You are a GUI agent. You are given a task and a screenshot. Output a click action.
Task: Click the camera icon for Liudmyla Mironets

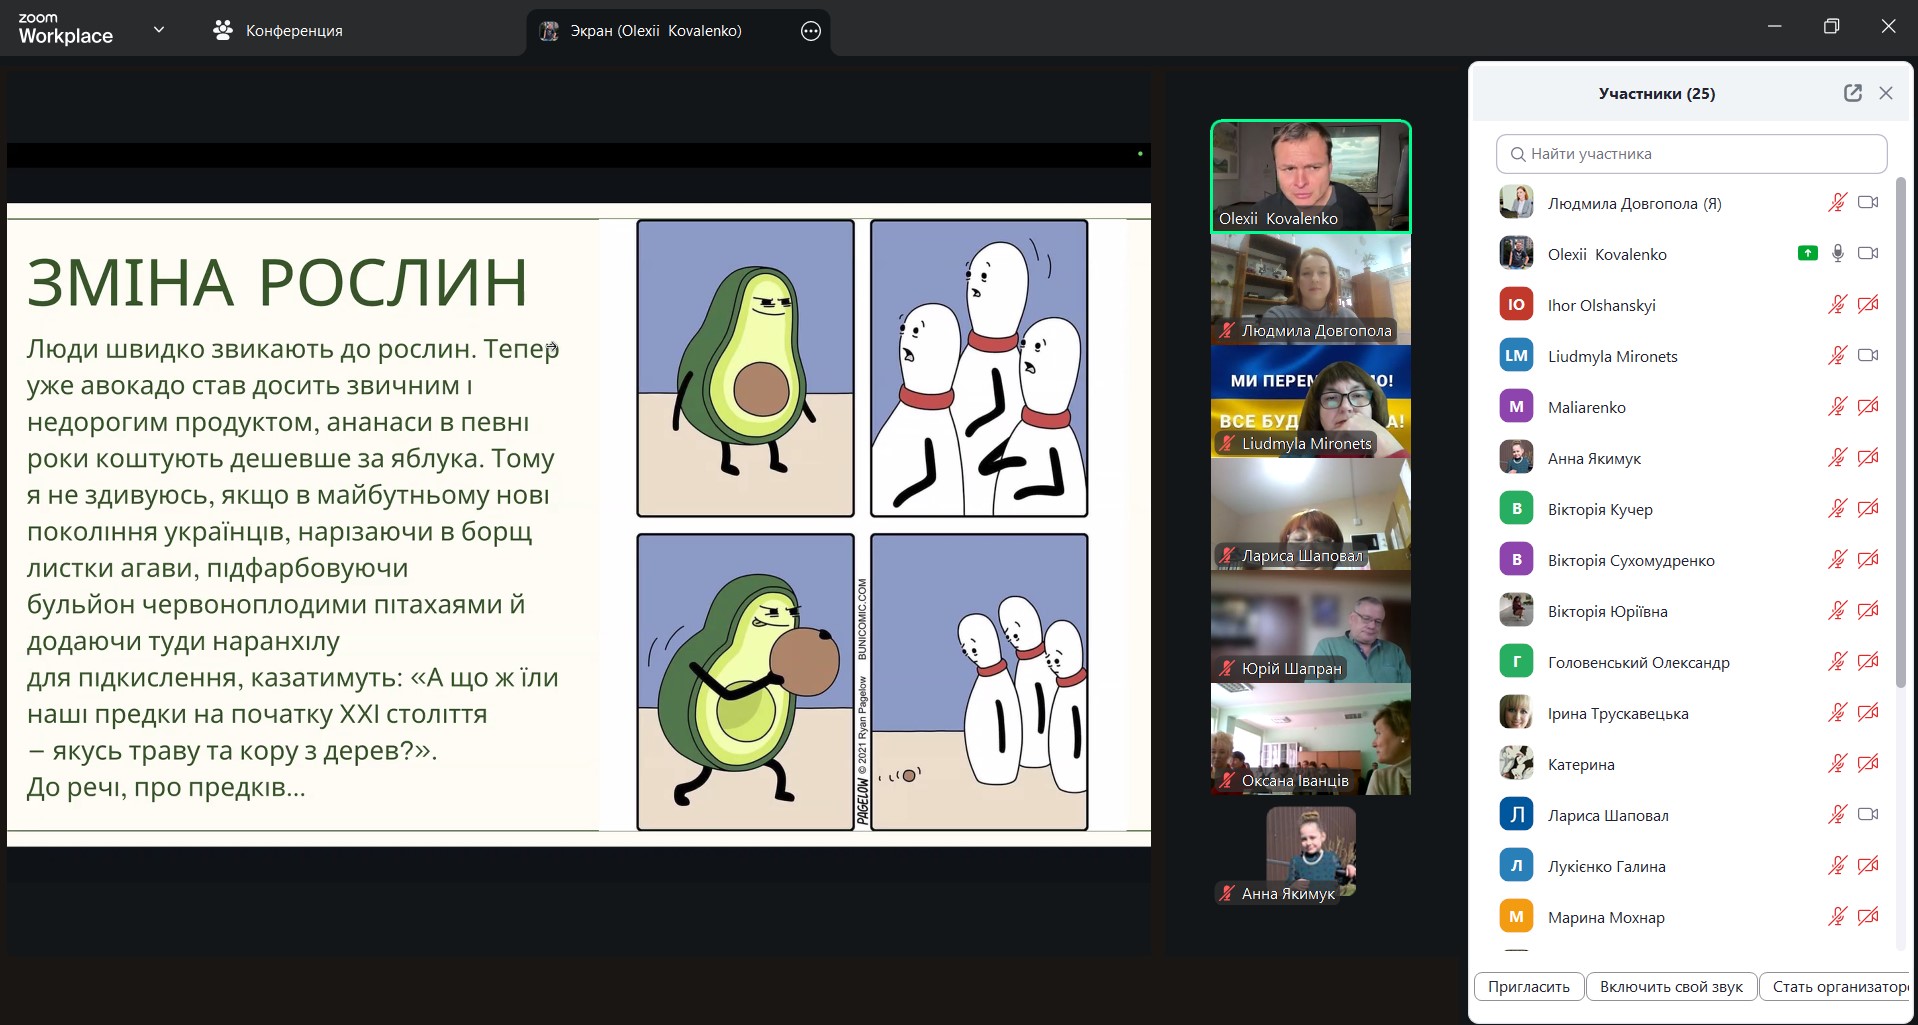point(1867,356)
